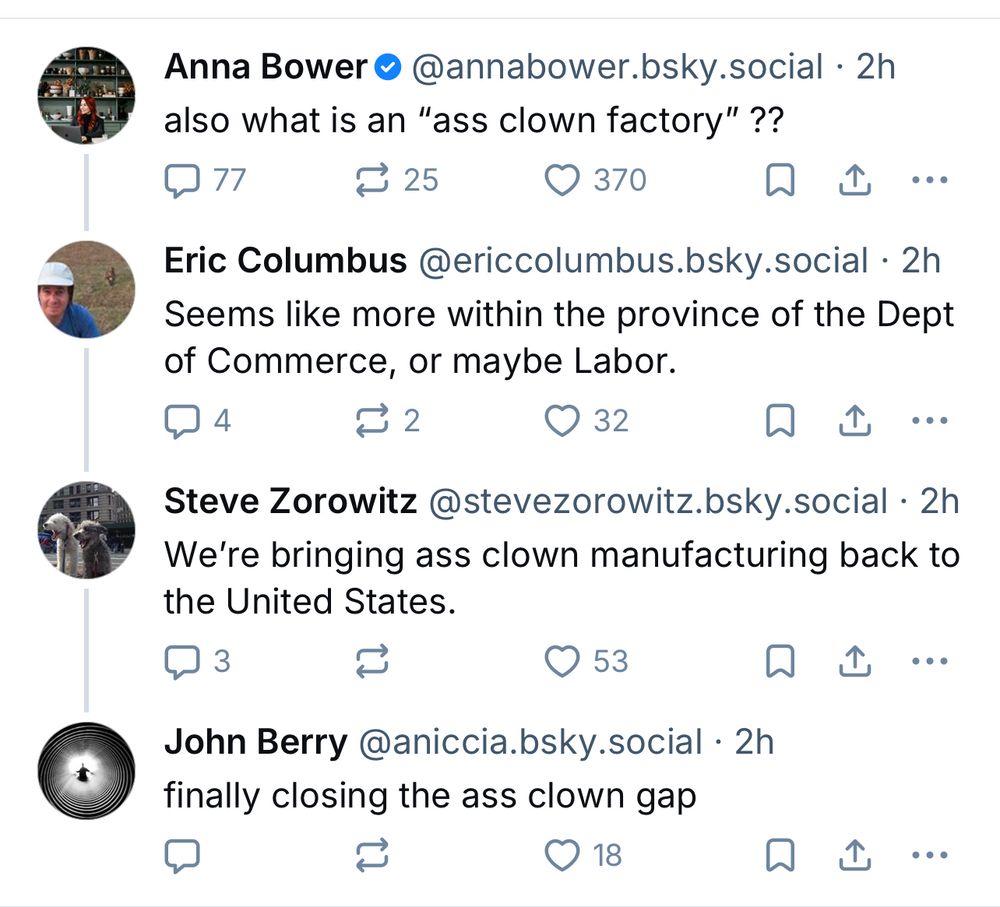View Steve Zorowitz's dog avatar
Image resolution: width=1000 pixels, height=907 pixels.
click(86, 530)
